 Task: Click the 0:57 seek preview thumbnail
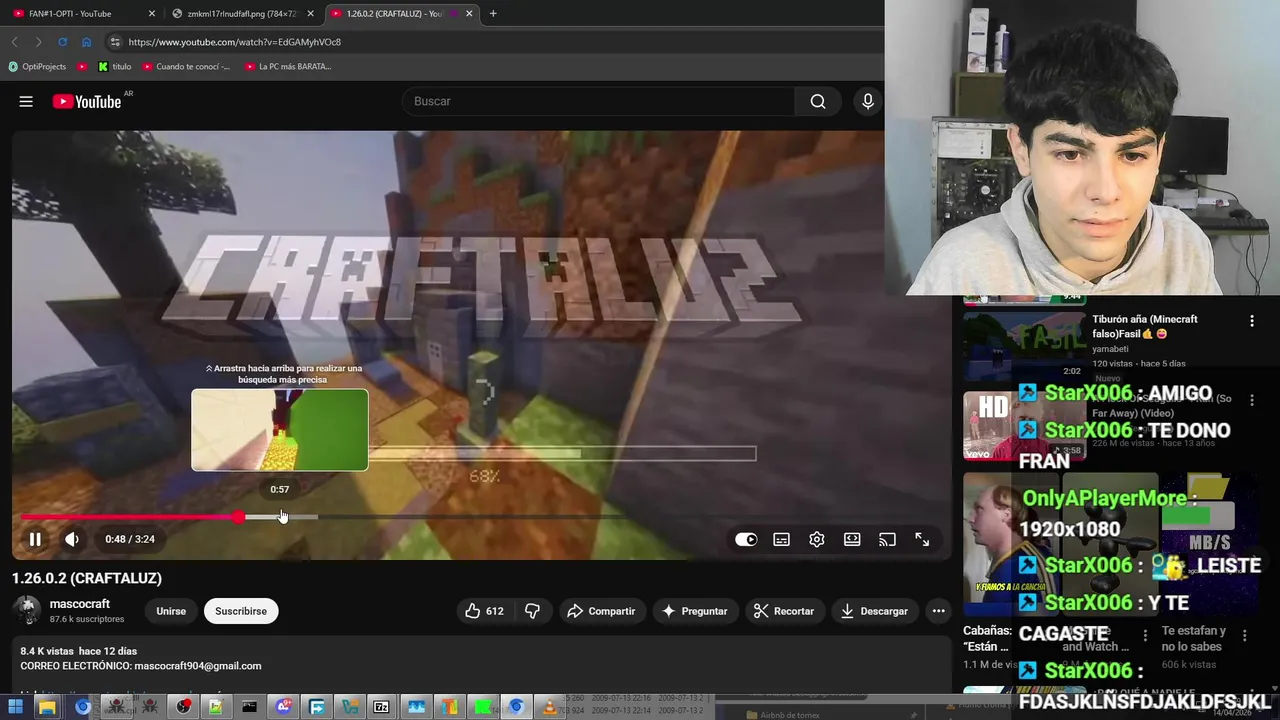[280, 430]
